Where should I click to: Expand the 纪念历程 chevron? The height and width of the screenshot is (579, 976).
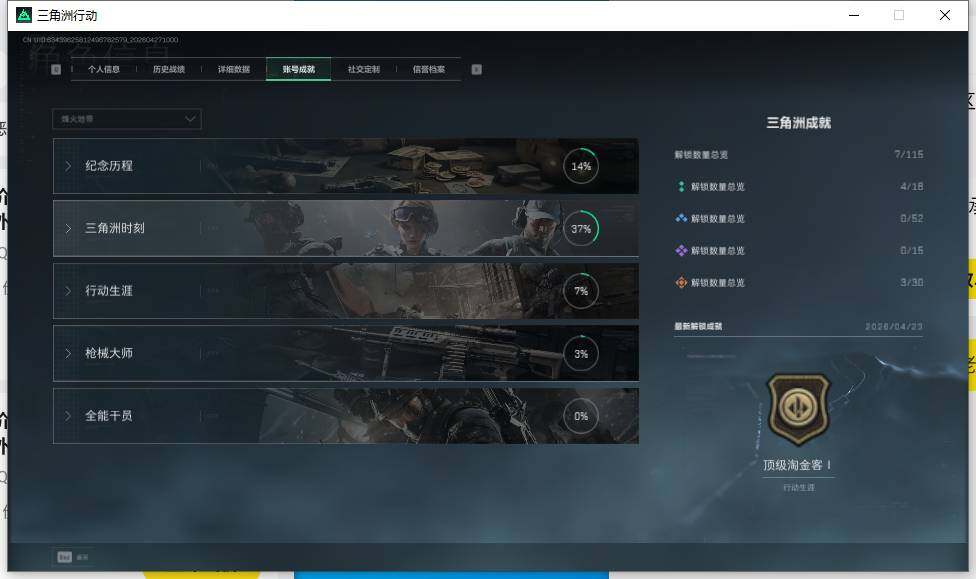pyautogui.click(x=68, y=166)
